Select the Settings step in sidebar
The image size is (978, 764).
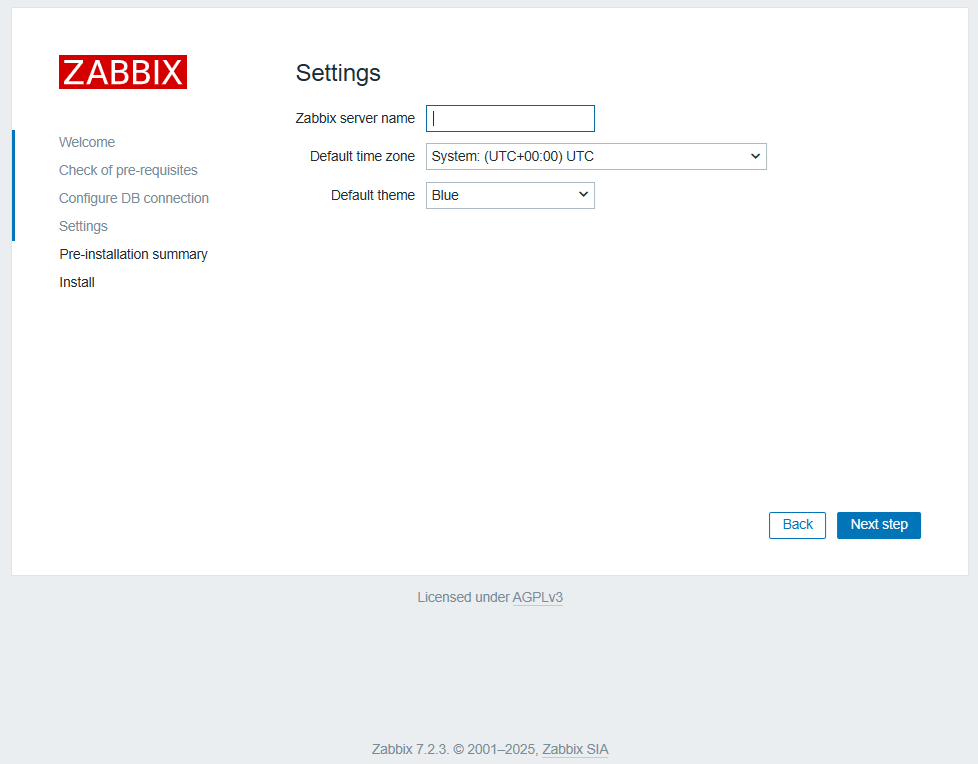click(83, 226)
